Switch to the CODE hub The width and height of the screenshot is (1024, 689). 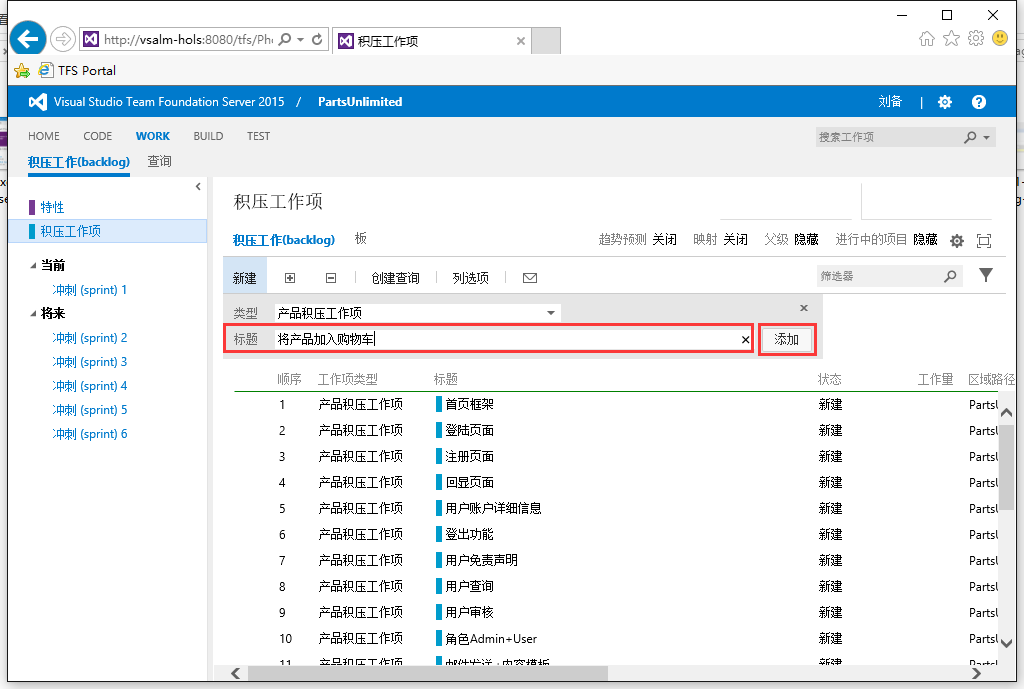97,136
